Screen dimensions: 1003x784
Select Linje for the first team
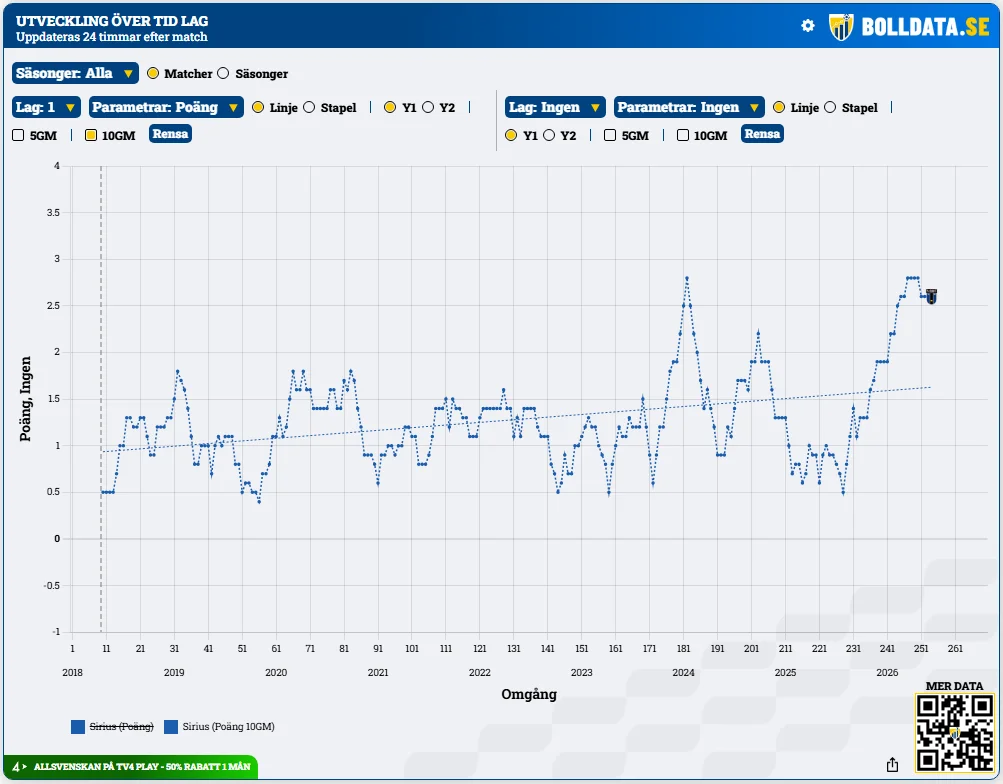pyautogui.click(x=258, y=107)
